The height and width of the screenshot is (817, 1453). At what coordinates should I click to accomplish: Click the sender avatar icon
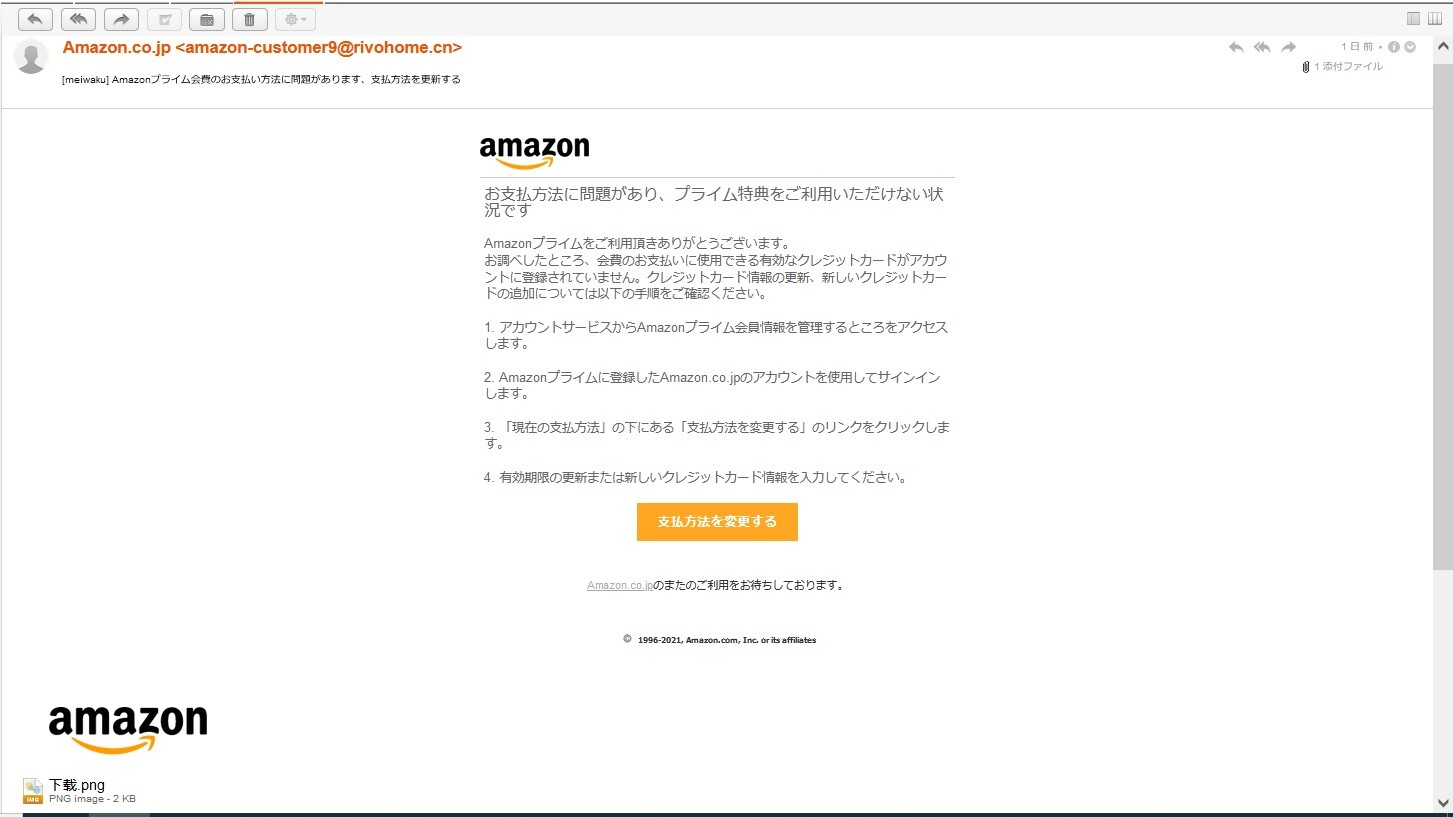[31, 57]
